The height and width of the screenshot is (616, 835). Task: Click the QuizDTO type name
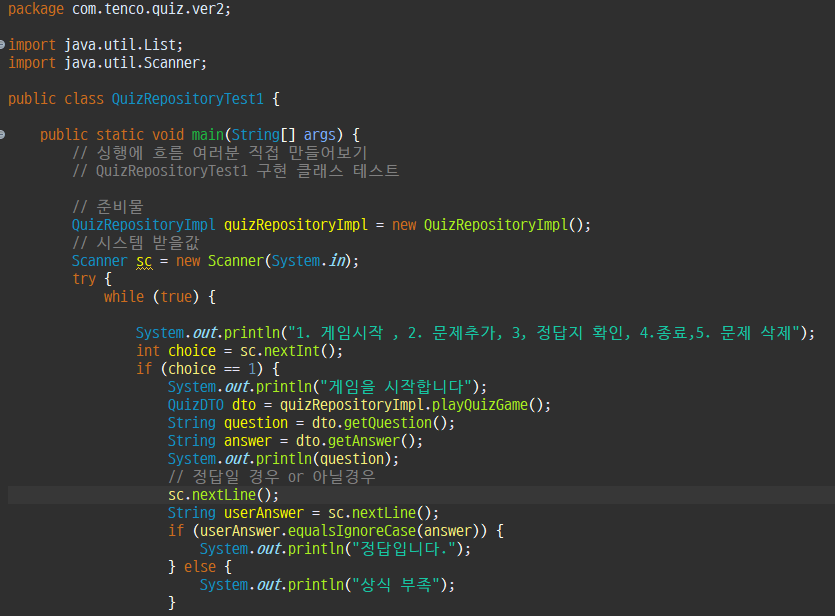[x=195, y=405]
